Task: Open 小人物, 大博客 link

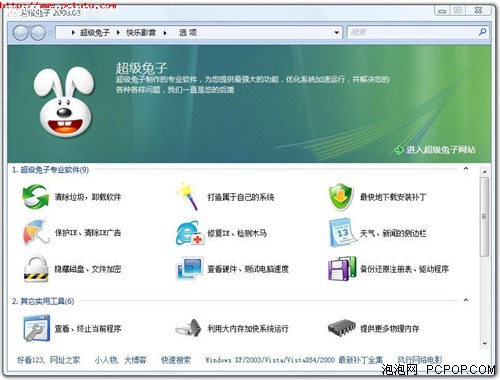Action: (x=120, y=360)
